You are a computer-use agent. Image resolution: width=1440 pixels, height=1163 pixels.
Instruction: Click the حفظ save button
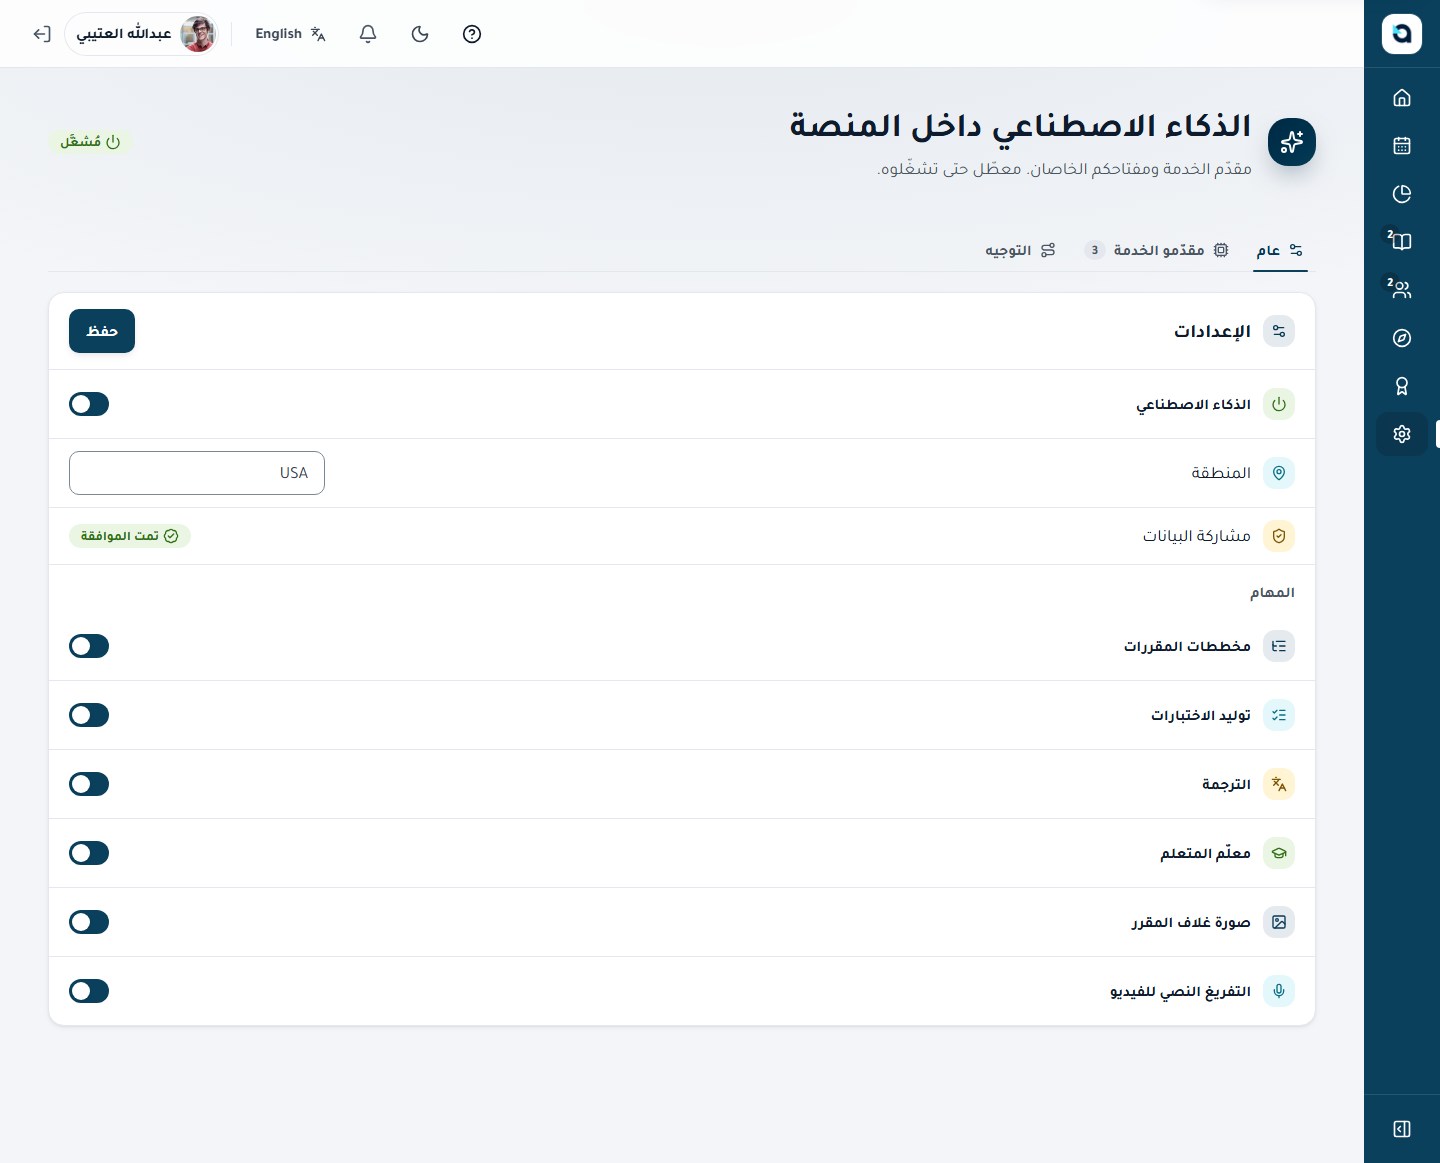click(102, 331)
